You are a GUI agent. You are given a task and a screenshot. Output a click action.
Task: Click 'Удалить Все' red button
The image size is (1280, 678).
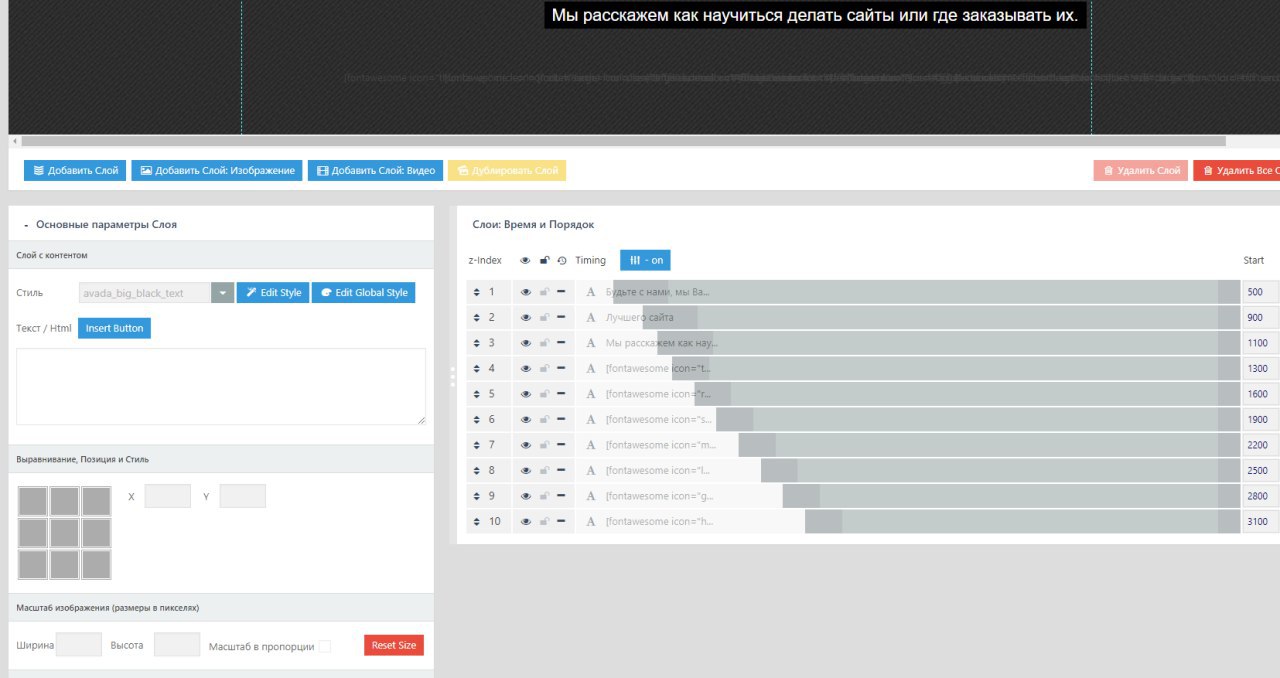1236,171
